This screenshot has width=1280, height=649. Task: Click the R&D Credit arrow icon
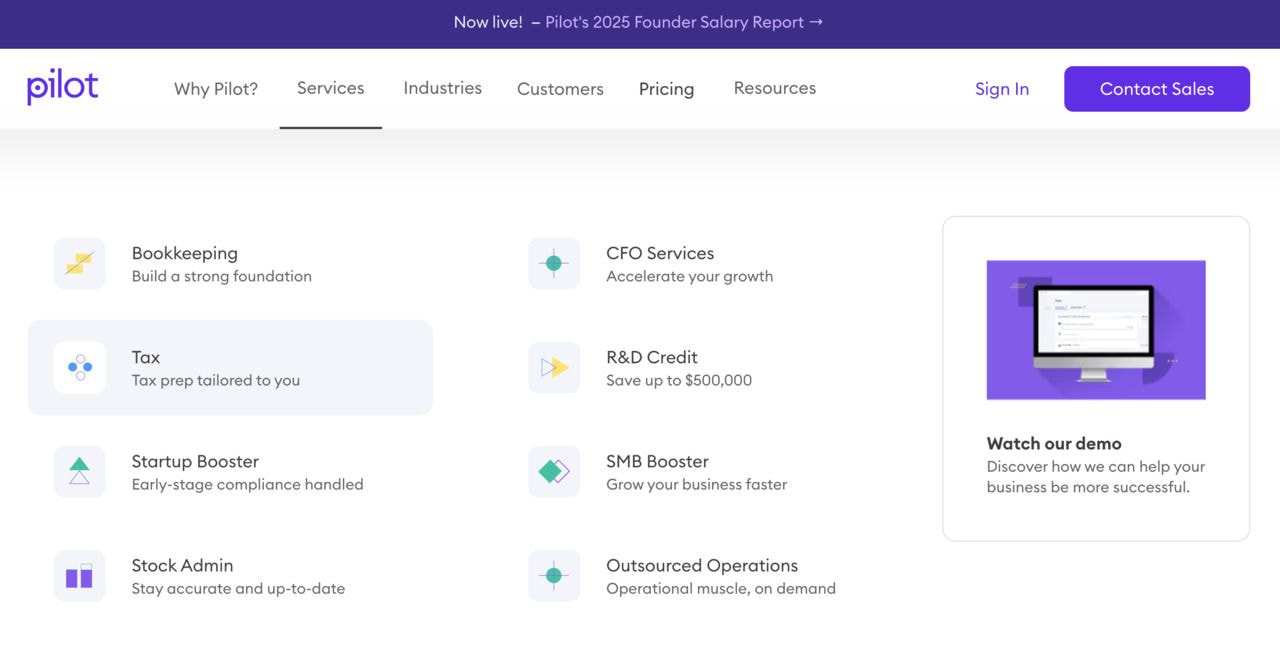tap(554, 368)
